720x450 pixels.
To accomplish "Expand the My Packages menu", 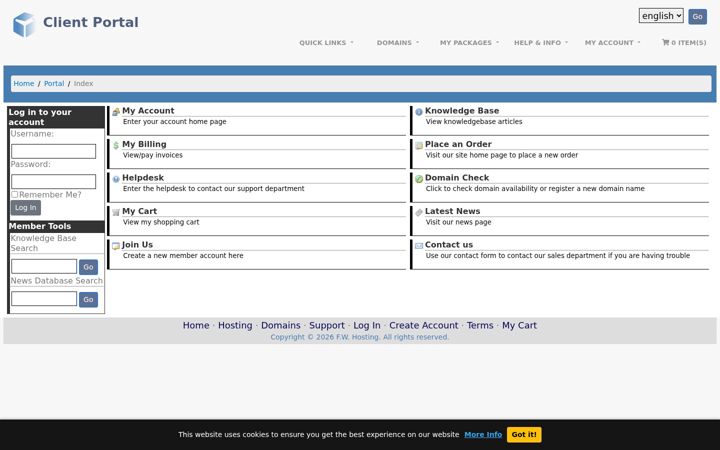I will click(x=469, y=43).
